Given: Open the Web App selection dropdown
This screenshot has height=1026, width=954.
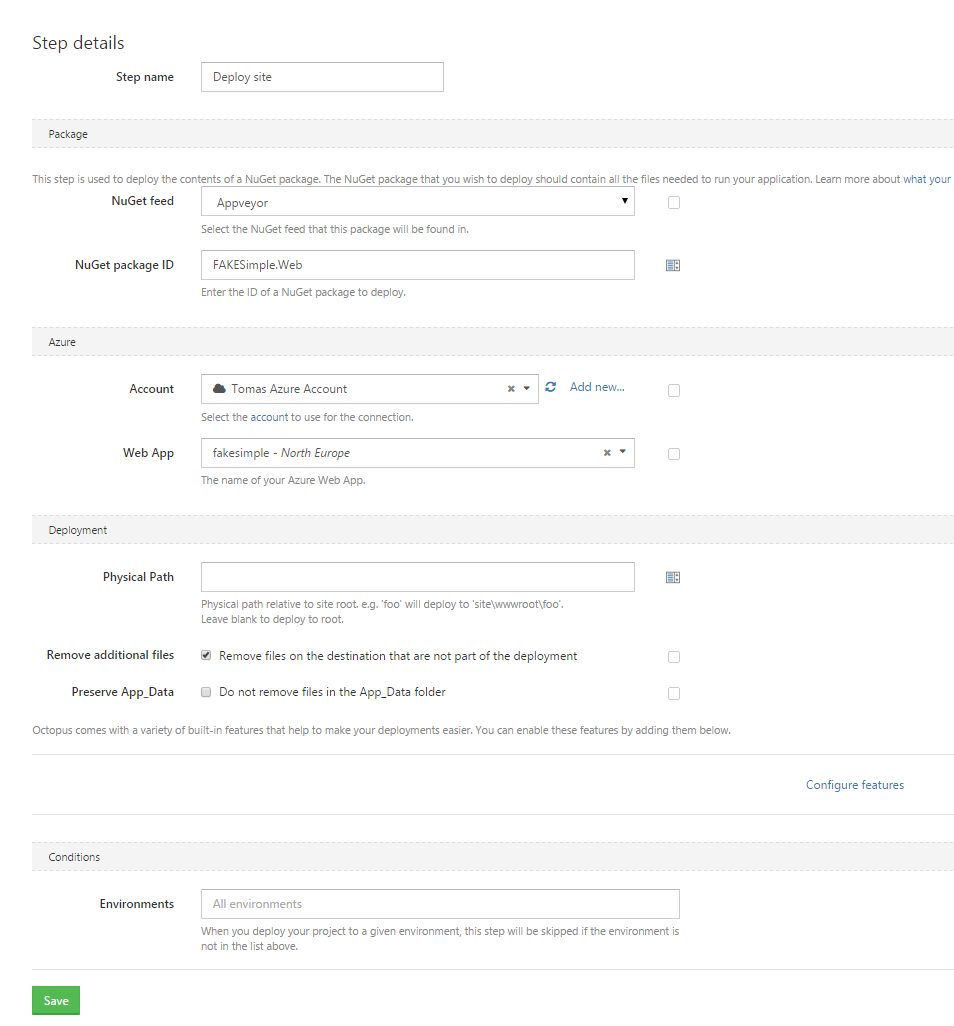Looking at the screenshot, I should point(622,452).
